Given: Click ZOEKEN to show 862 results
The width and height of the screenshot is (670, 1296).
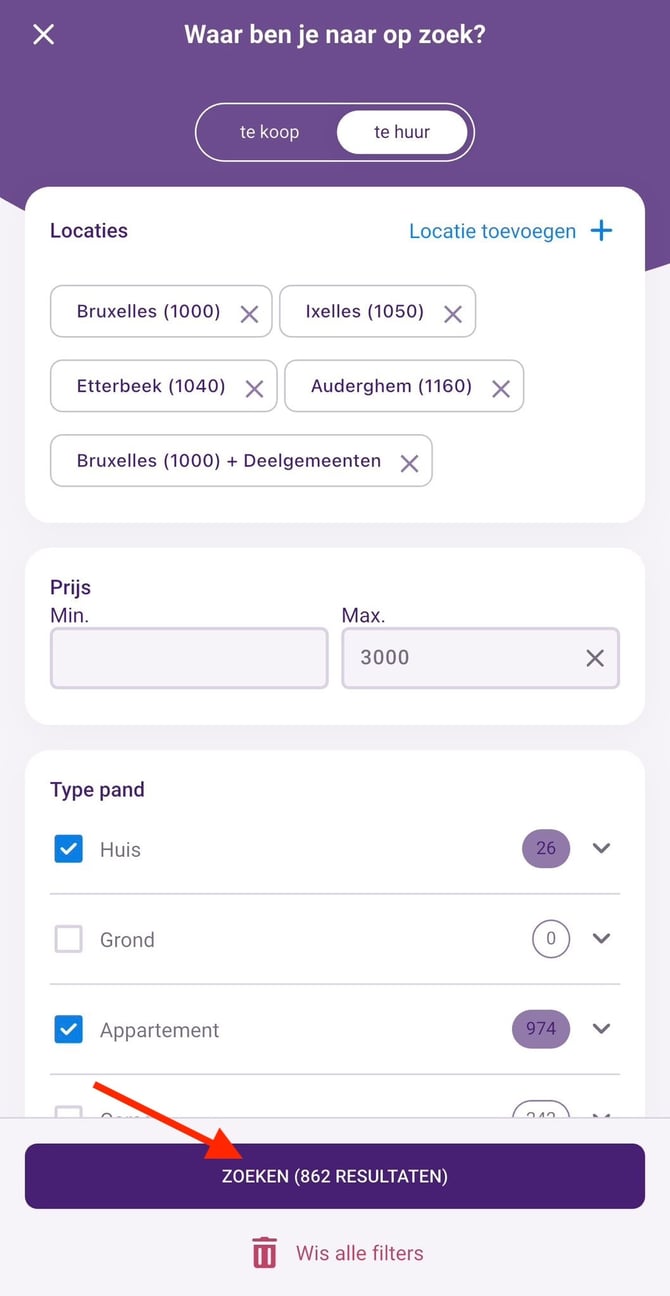Looking at the screenshot, I should pos(335,1176).
